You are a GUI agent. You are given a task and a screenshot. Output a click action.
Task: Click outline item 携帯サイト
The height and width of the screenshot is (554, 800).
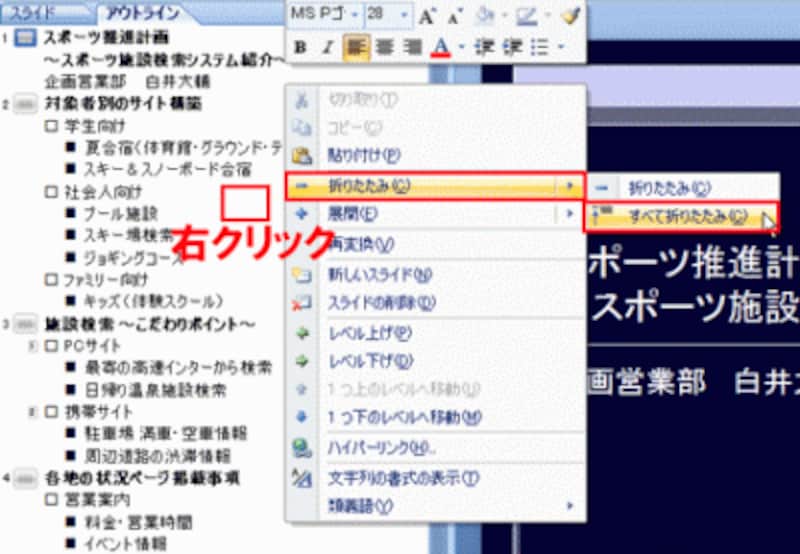(x=98, y=412)
